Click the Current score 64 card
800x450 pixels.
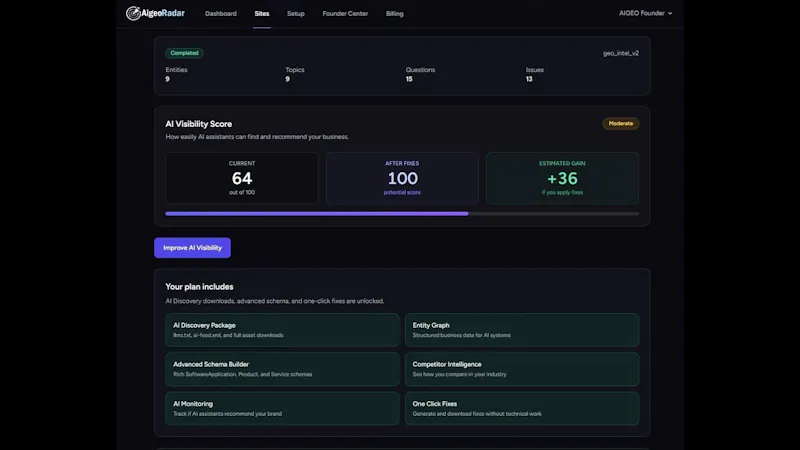pos(242,178)
